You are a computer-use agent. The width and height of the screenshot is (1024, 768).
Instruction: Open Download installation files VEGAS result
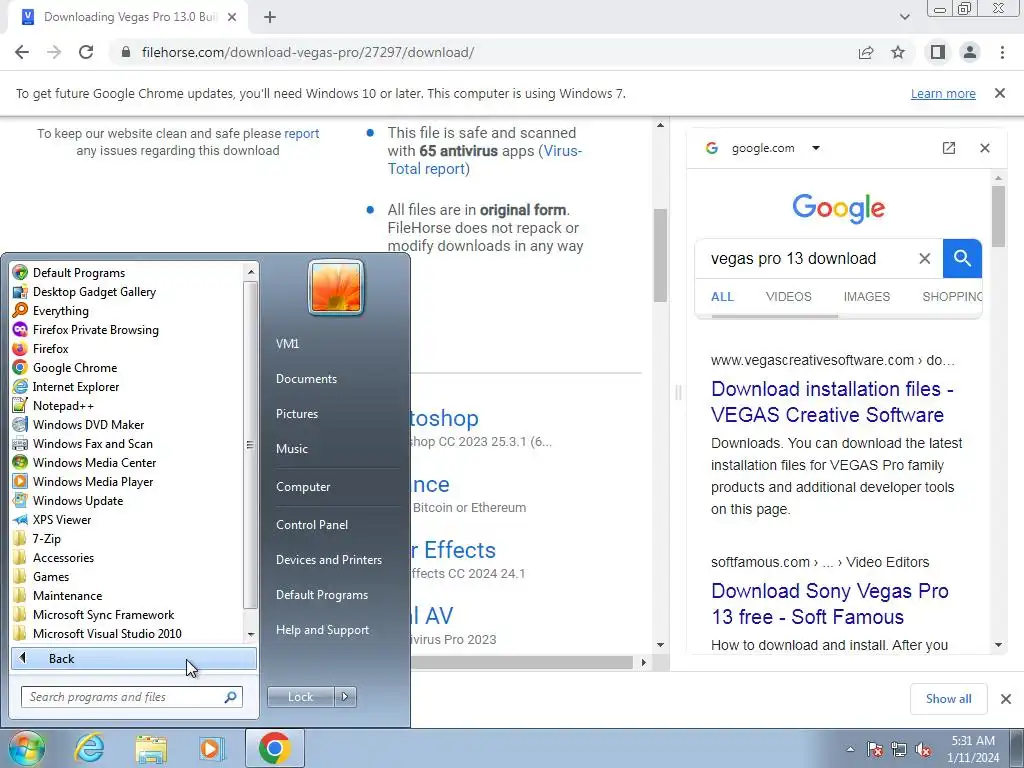point(832,402)
